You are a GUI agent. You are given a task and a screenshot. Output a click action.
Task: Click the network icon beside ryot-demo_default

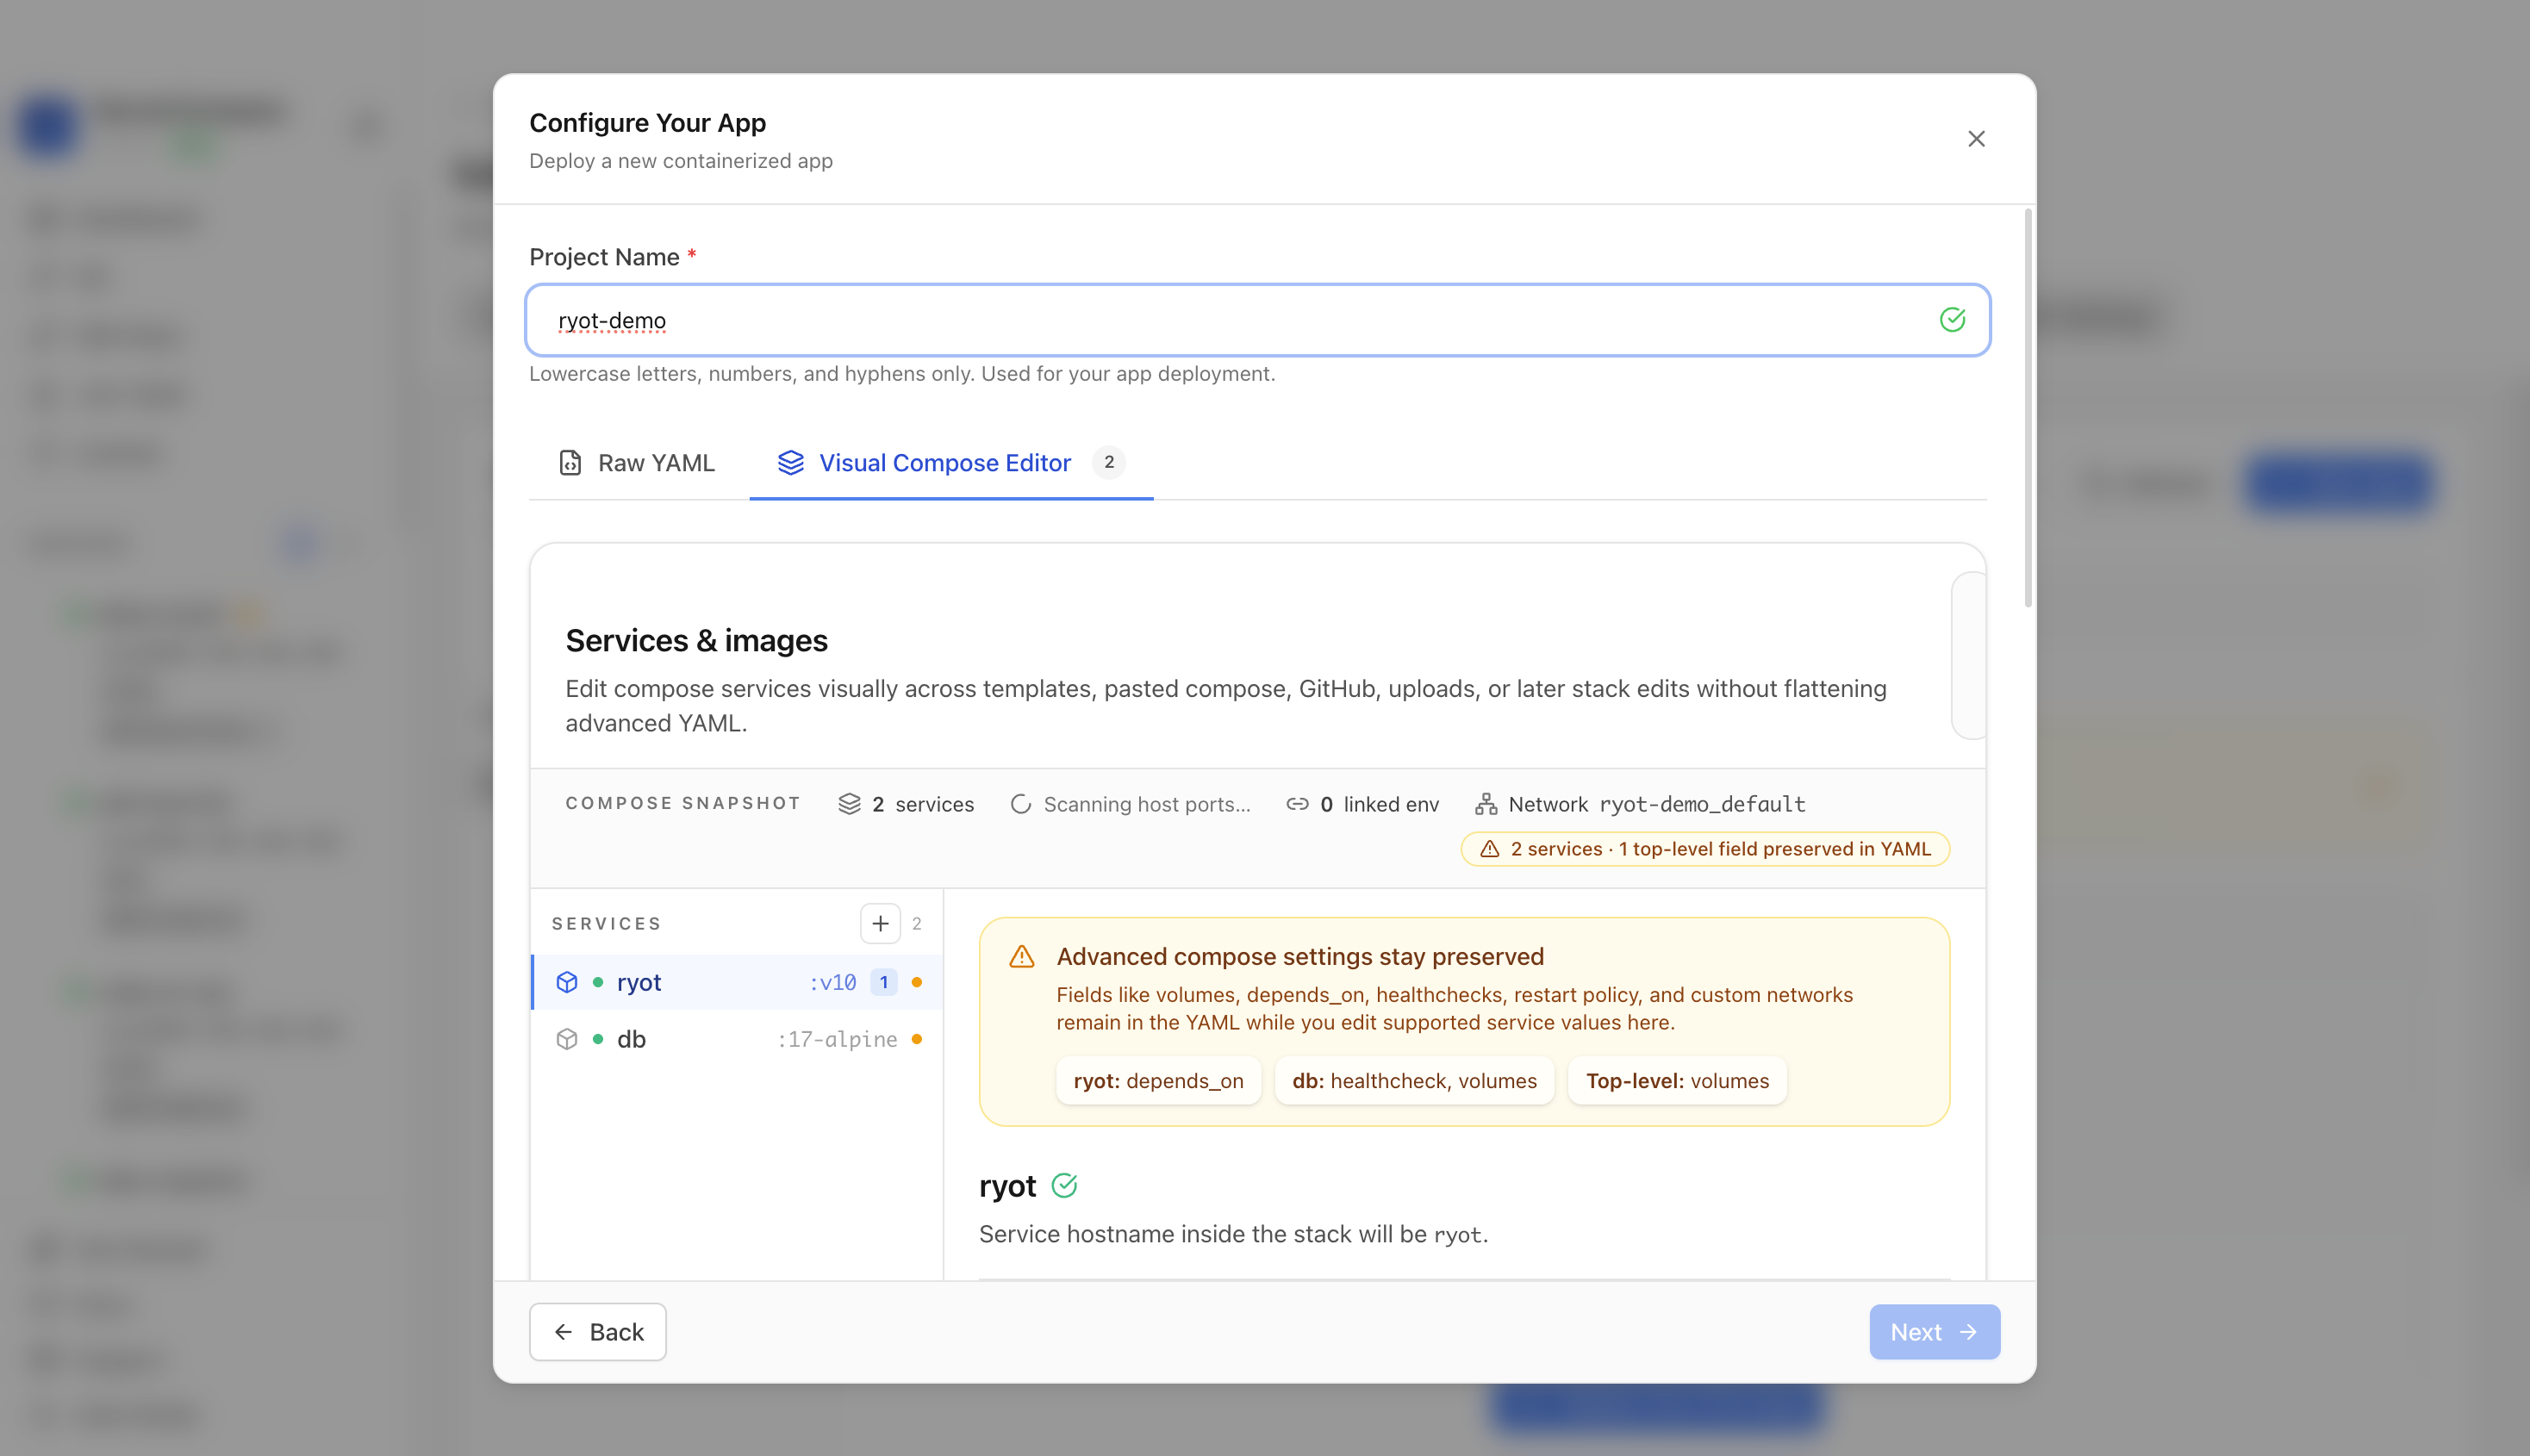click(1486, 804)
